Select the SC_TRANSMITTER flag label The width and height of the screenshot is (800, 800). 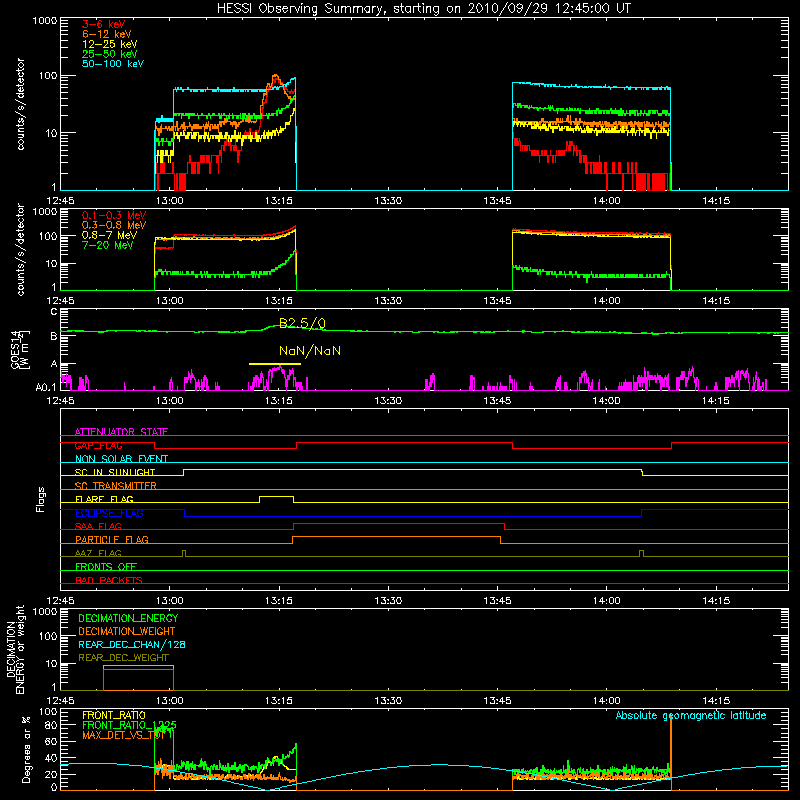(116, 486)
